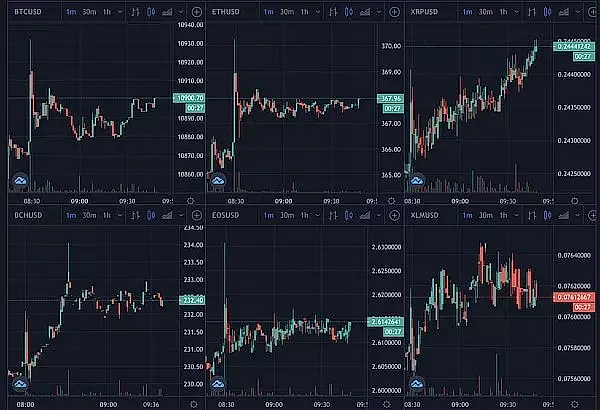This screenshot has width=600, height=410.
Task: Expand chart style dropdown in EOSUSD toolbar
Action: [x=379, y=216]
